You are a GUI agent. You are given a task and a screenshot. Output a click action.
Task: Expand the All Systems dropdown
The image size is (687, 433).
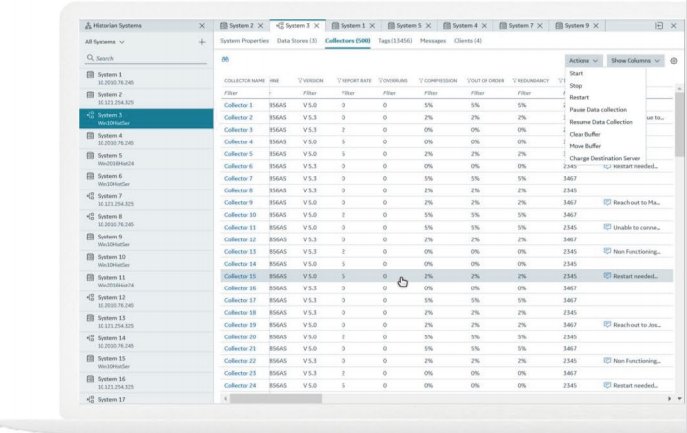coord(105,42)
